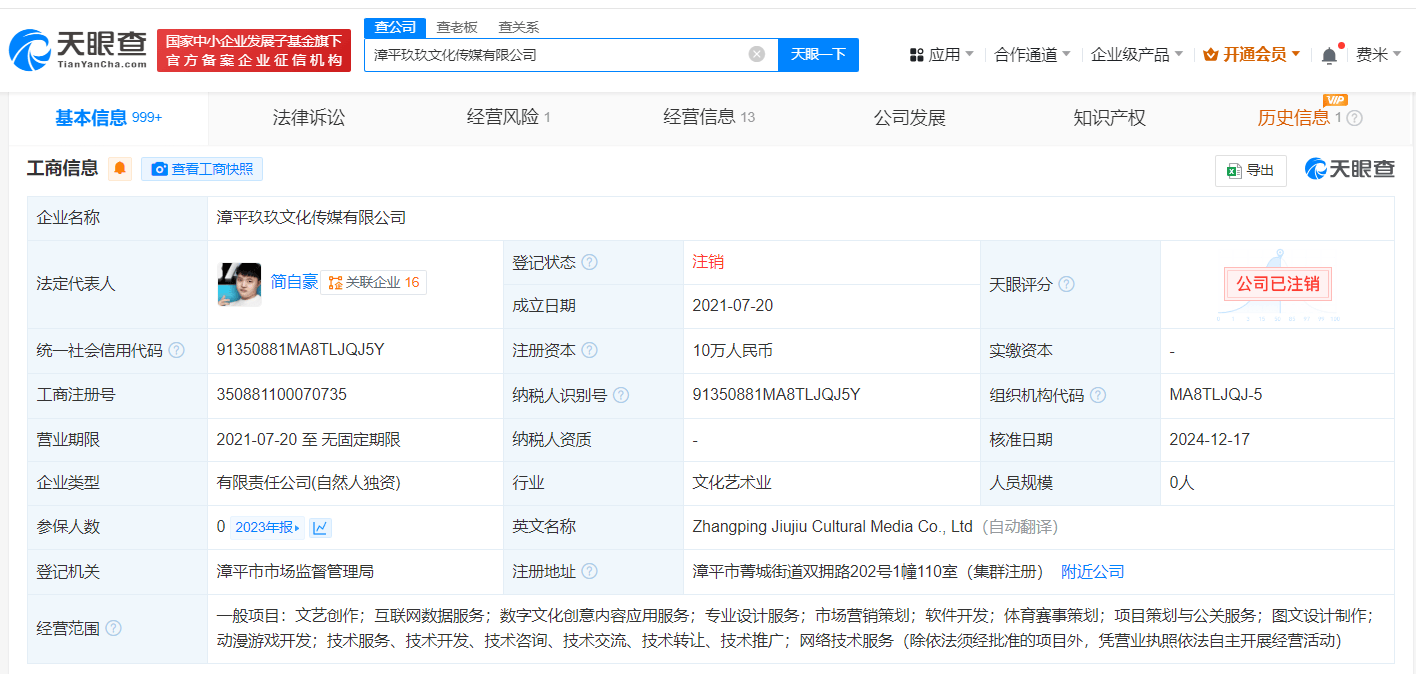Open the 开通会员 dropdown

tap(1251, 54)
